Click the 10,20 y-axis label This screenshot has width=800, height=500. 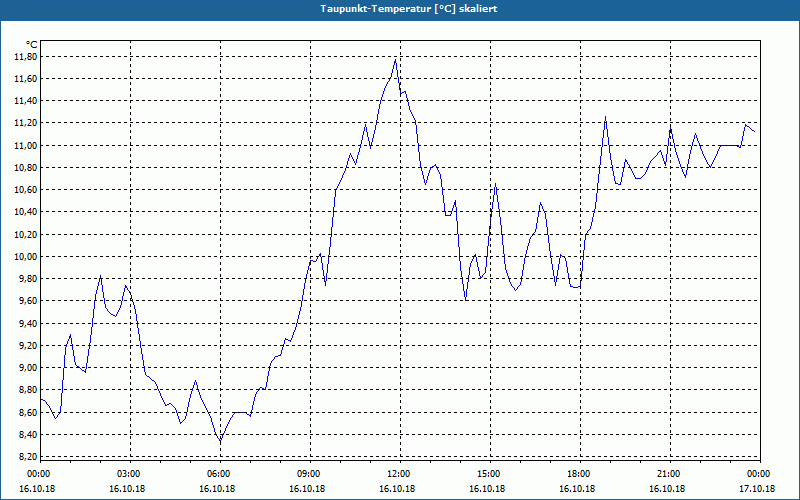25,235
